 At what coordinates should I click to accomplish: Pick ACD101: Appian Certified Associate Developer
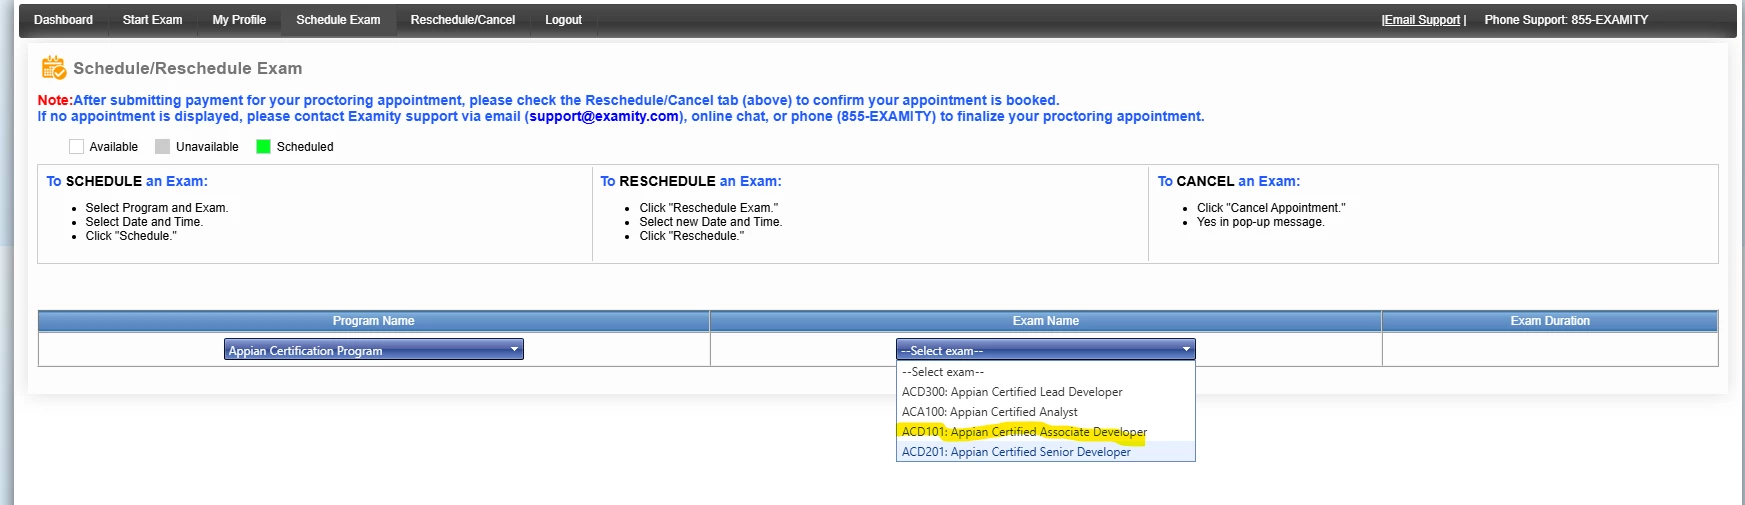point(1045,432)
